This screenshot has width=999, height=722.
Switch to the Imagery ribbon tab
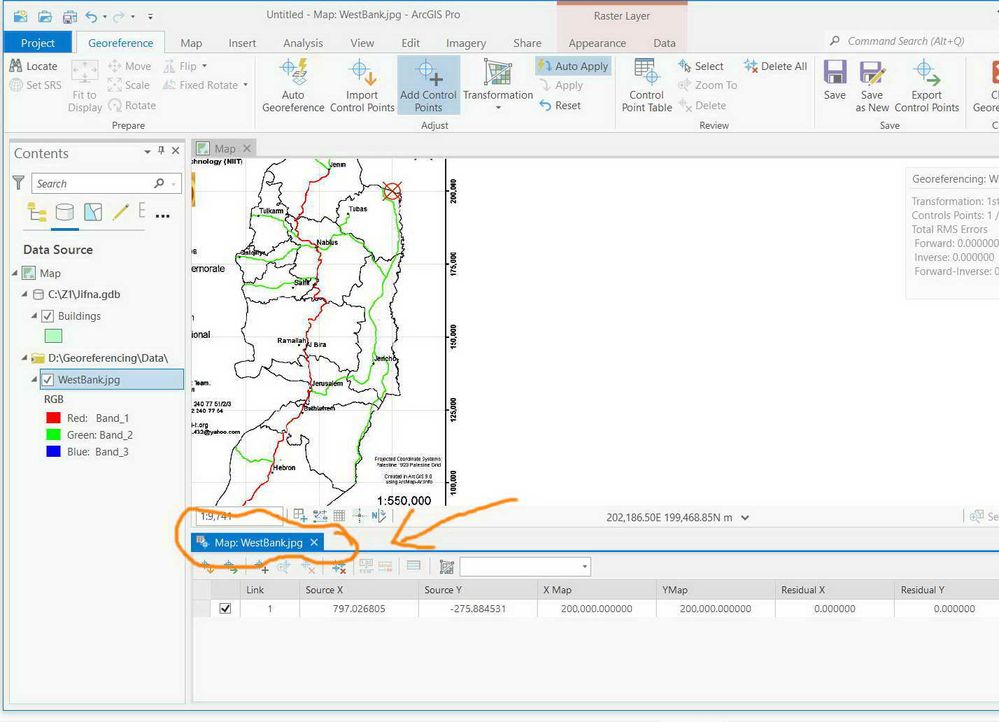[466, 43]
